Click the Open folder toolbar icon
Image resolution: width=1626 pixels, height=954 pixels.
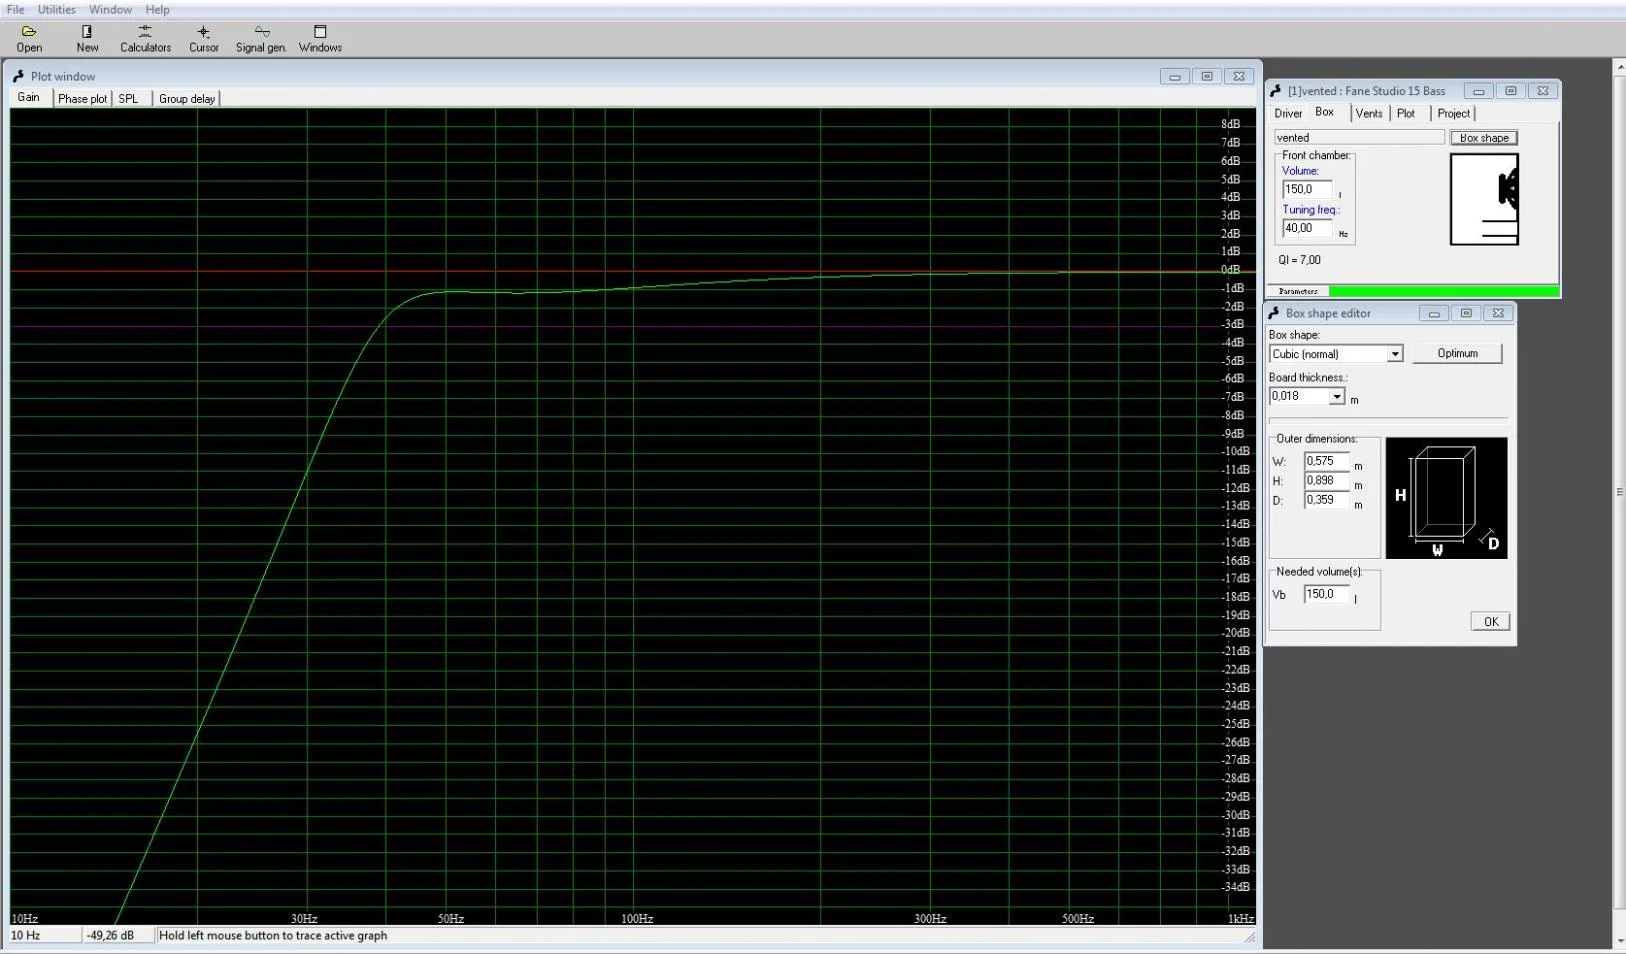point(29,38)
